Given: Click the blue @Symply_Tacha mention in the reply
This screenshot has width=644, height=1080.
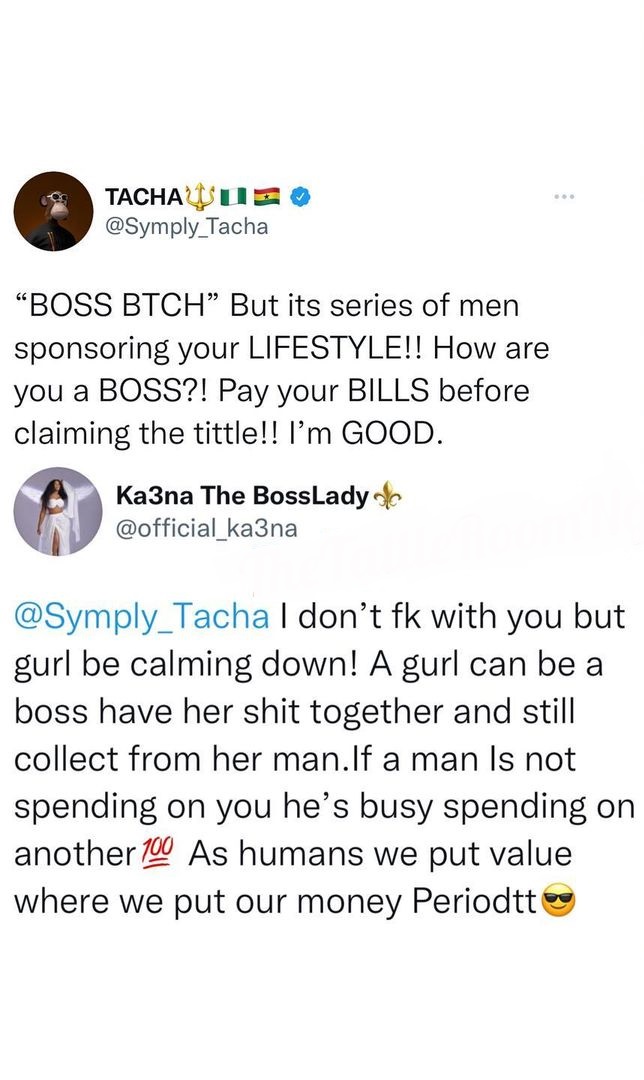Looking at the screenshot, I should coord(142,616).
